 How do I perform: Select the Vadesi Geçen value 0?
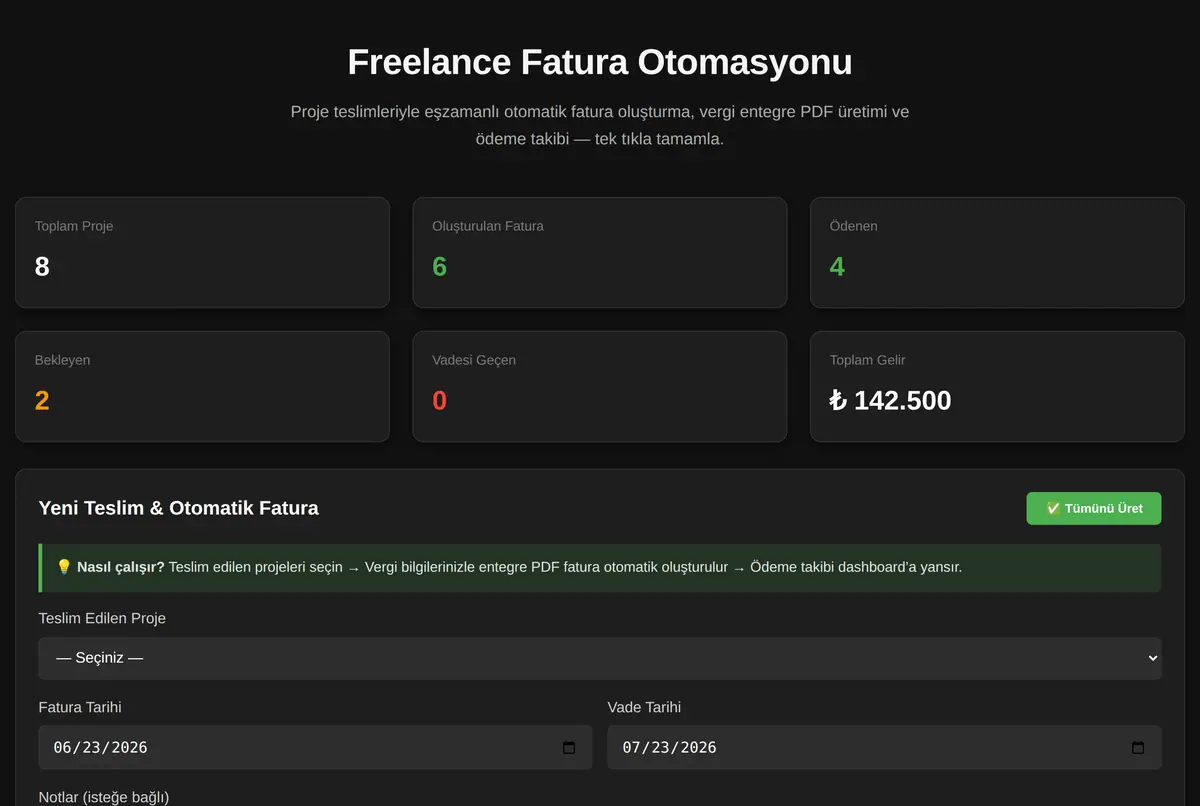pos(440,401)
